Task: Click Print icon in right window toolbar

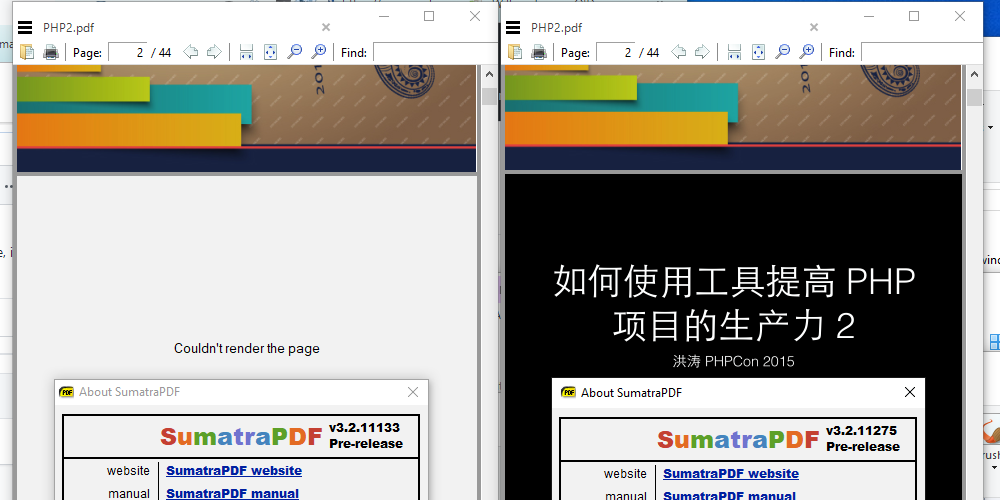Action: (x=539, y=52)
